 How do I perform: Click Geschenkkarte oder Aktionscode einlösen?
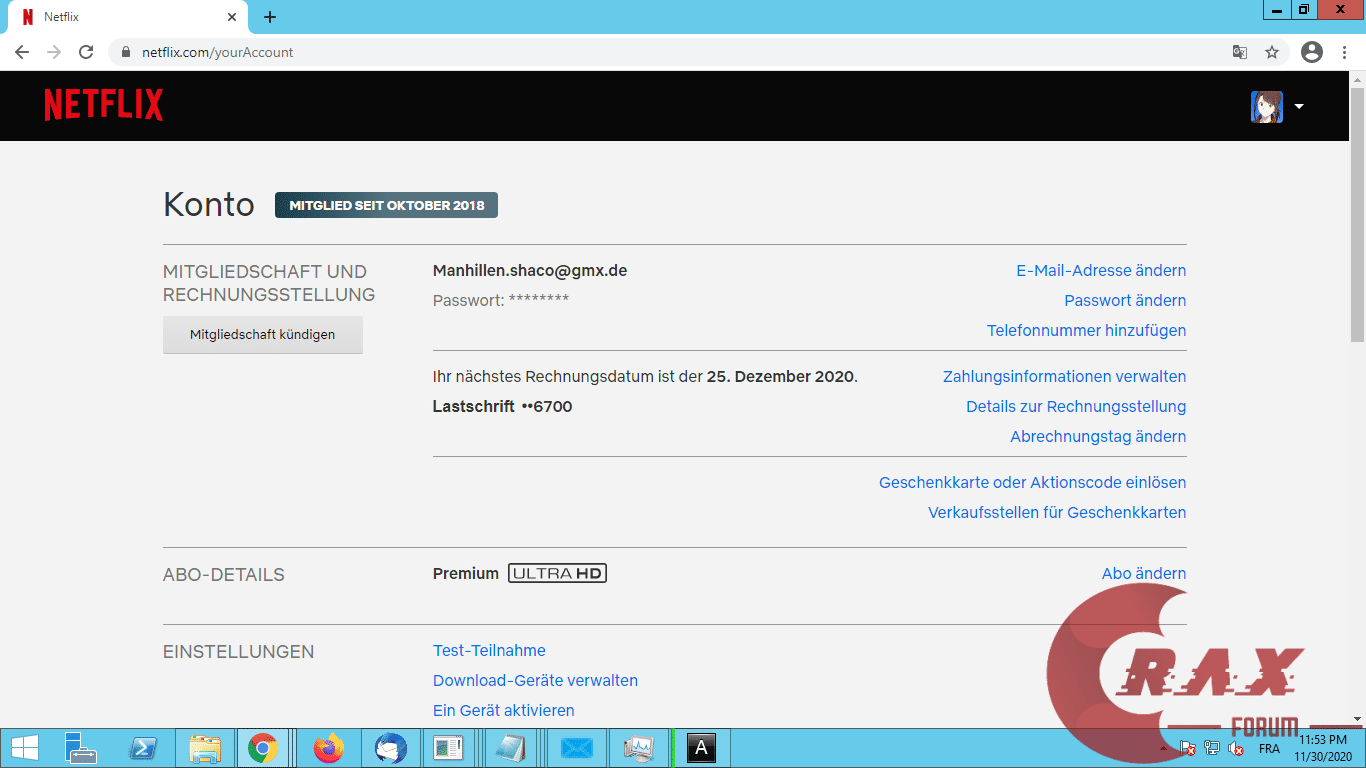[x=1033, y=482]
